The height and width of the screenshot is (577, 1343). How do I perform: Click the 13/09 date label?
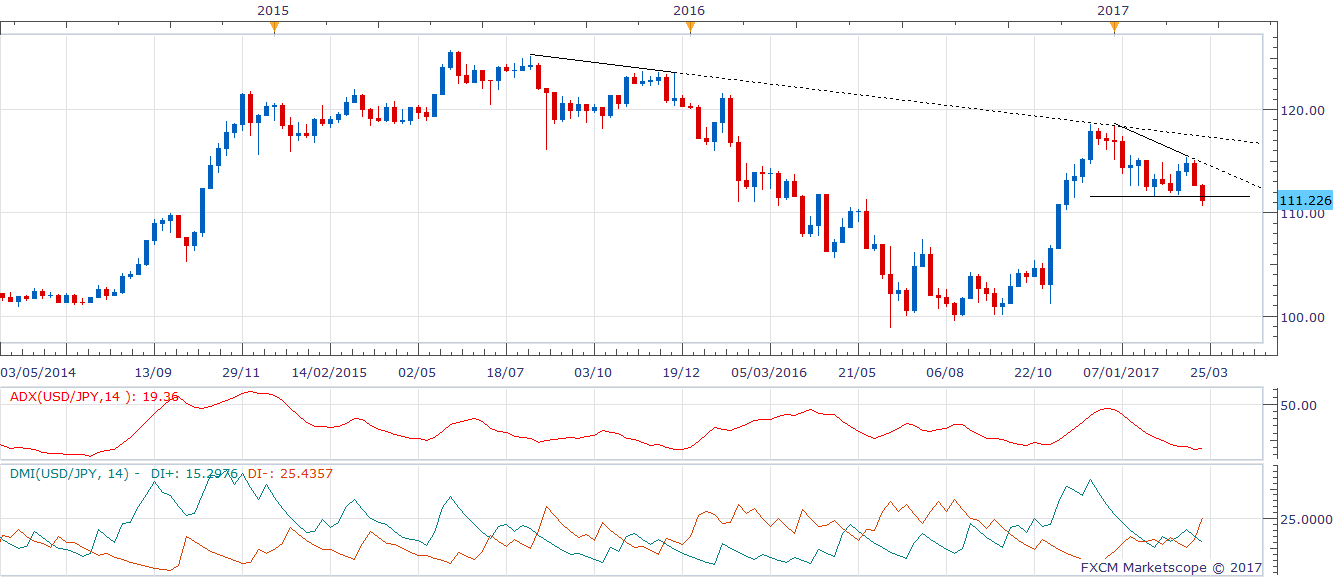[155, 372]
